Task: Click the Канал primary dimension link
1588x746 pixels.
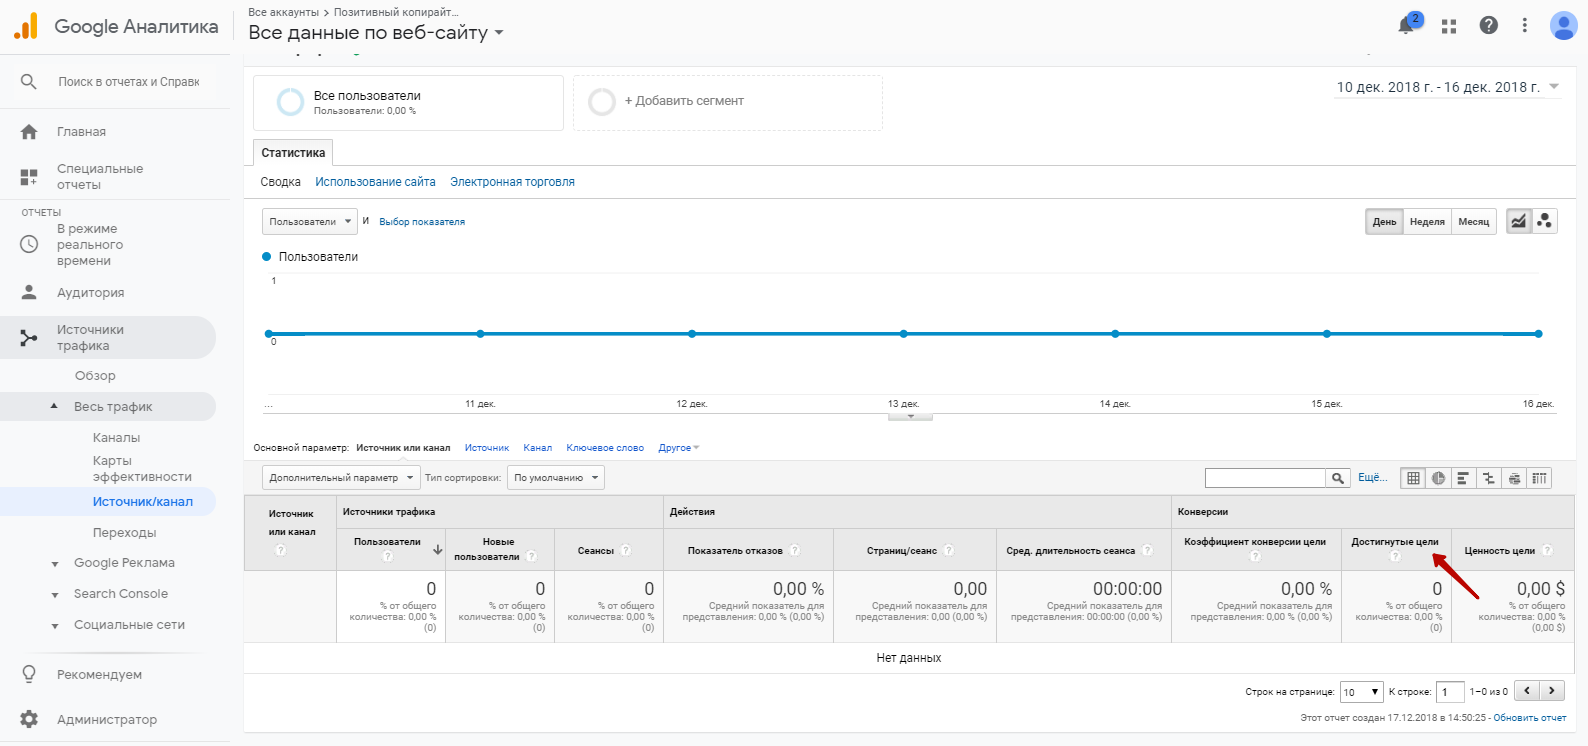Action: coord(537,448)
